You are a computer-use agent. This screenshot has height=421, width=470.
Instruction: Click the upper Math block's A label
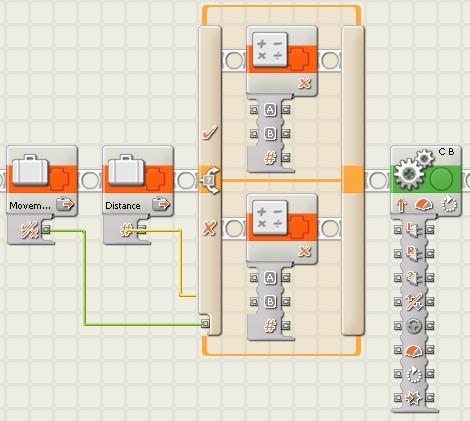tap(270, 110)
